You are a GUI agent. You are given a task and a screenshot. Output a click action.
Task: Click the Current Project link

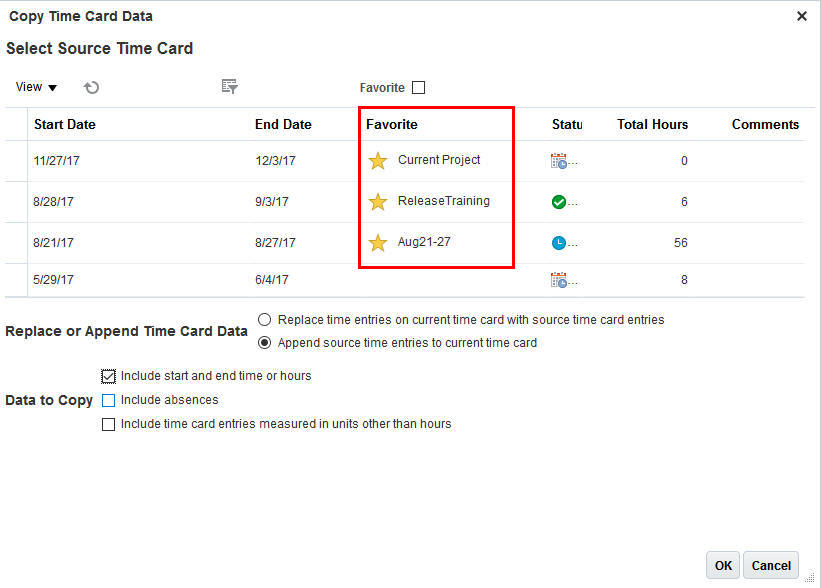pyautogui.click(x=441, y=160)
